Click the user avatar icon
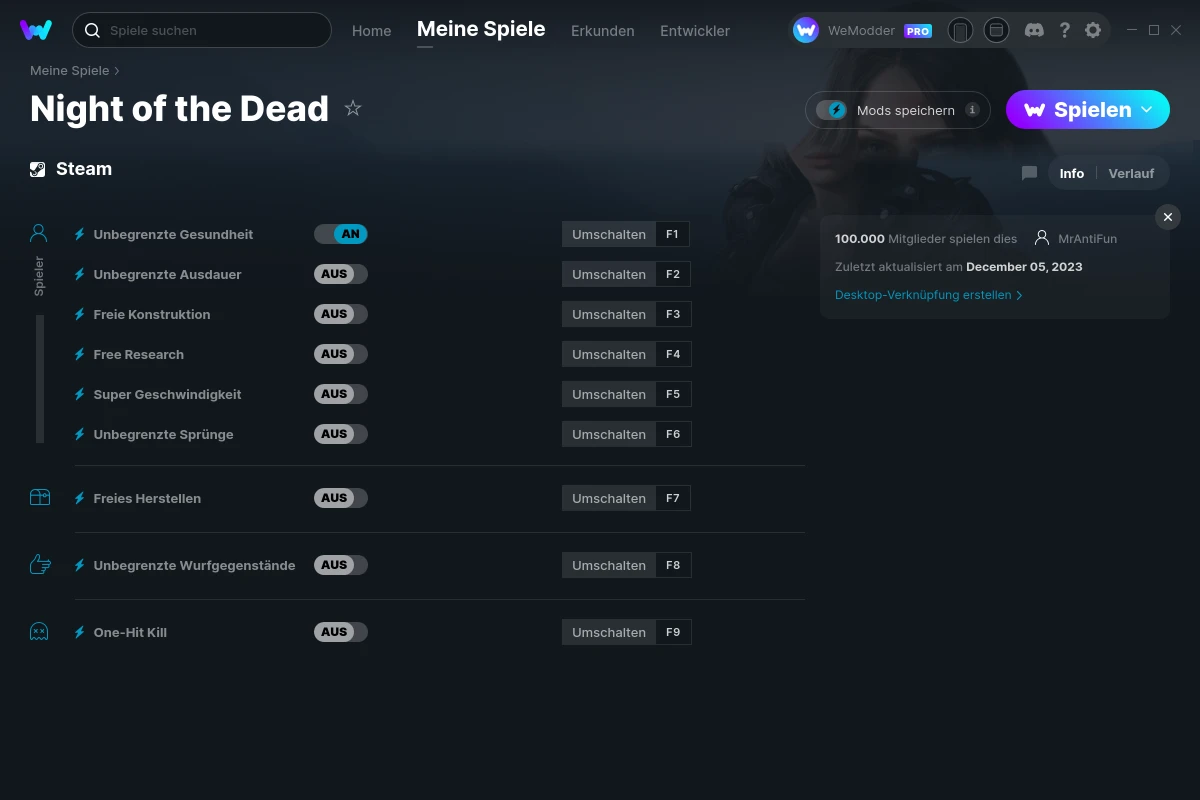The height and width of the screenshot is (800, 1200). coord(806,30)
